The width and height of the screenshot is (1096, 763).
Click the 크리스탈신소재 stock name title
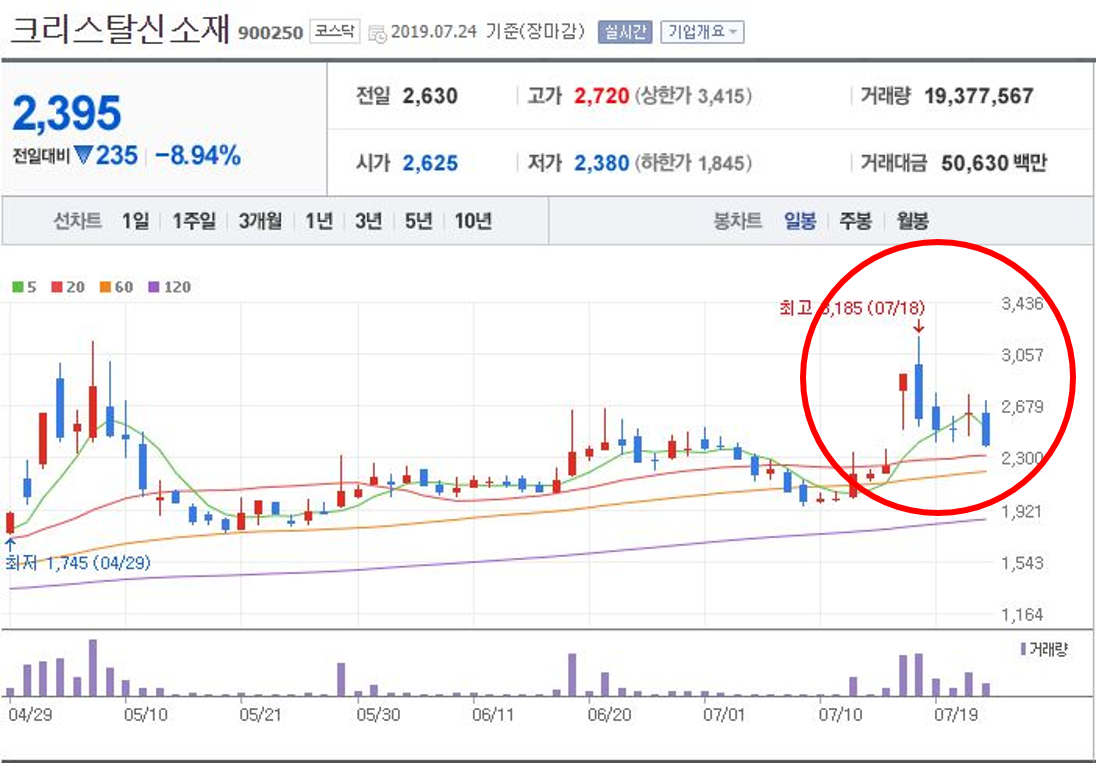(x=120, y=30)
